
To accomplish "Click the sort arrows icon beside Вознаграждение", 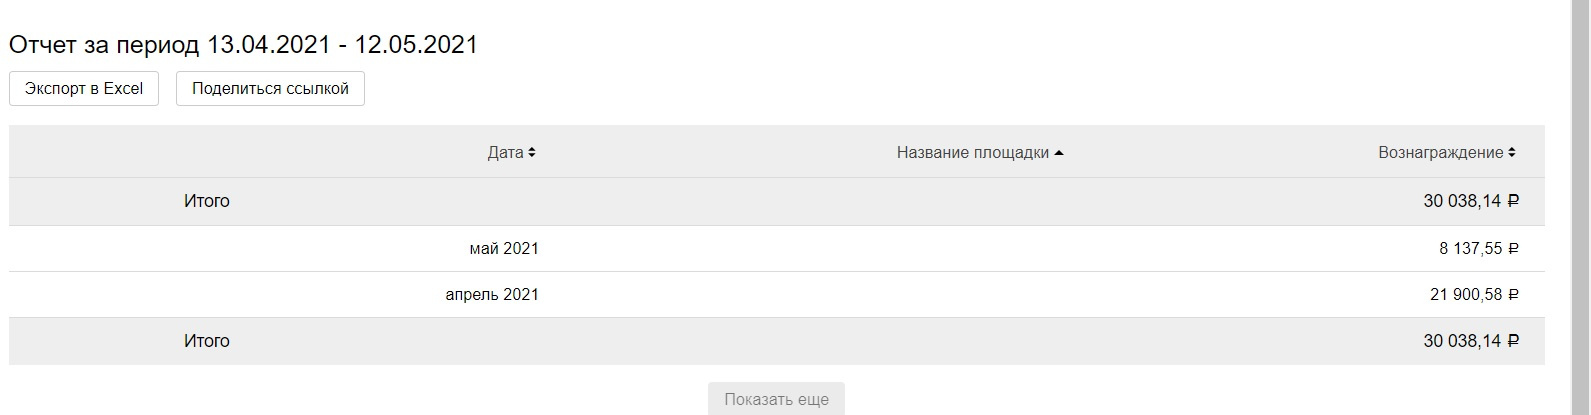I will (x=1512, y=153).
